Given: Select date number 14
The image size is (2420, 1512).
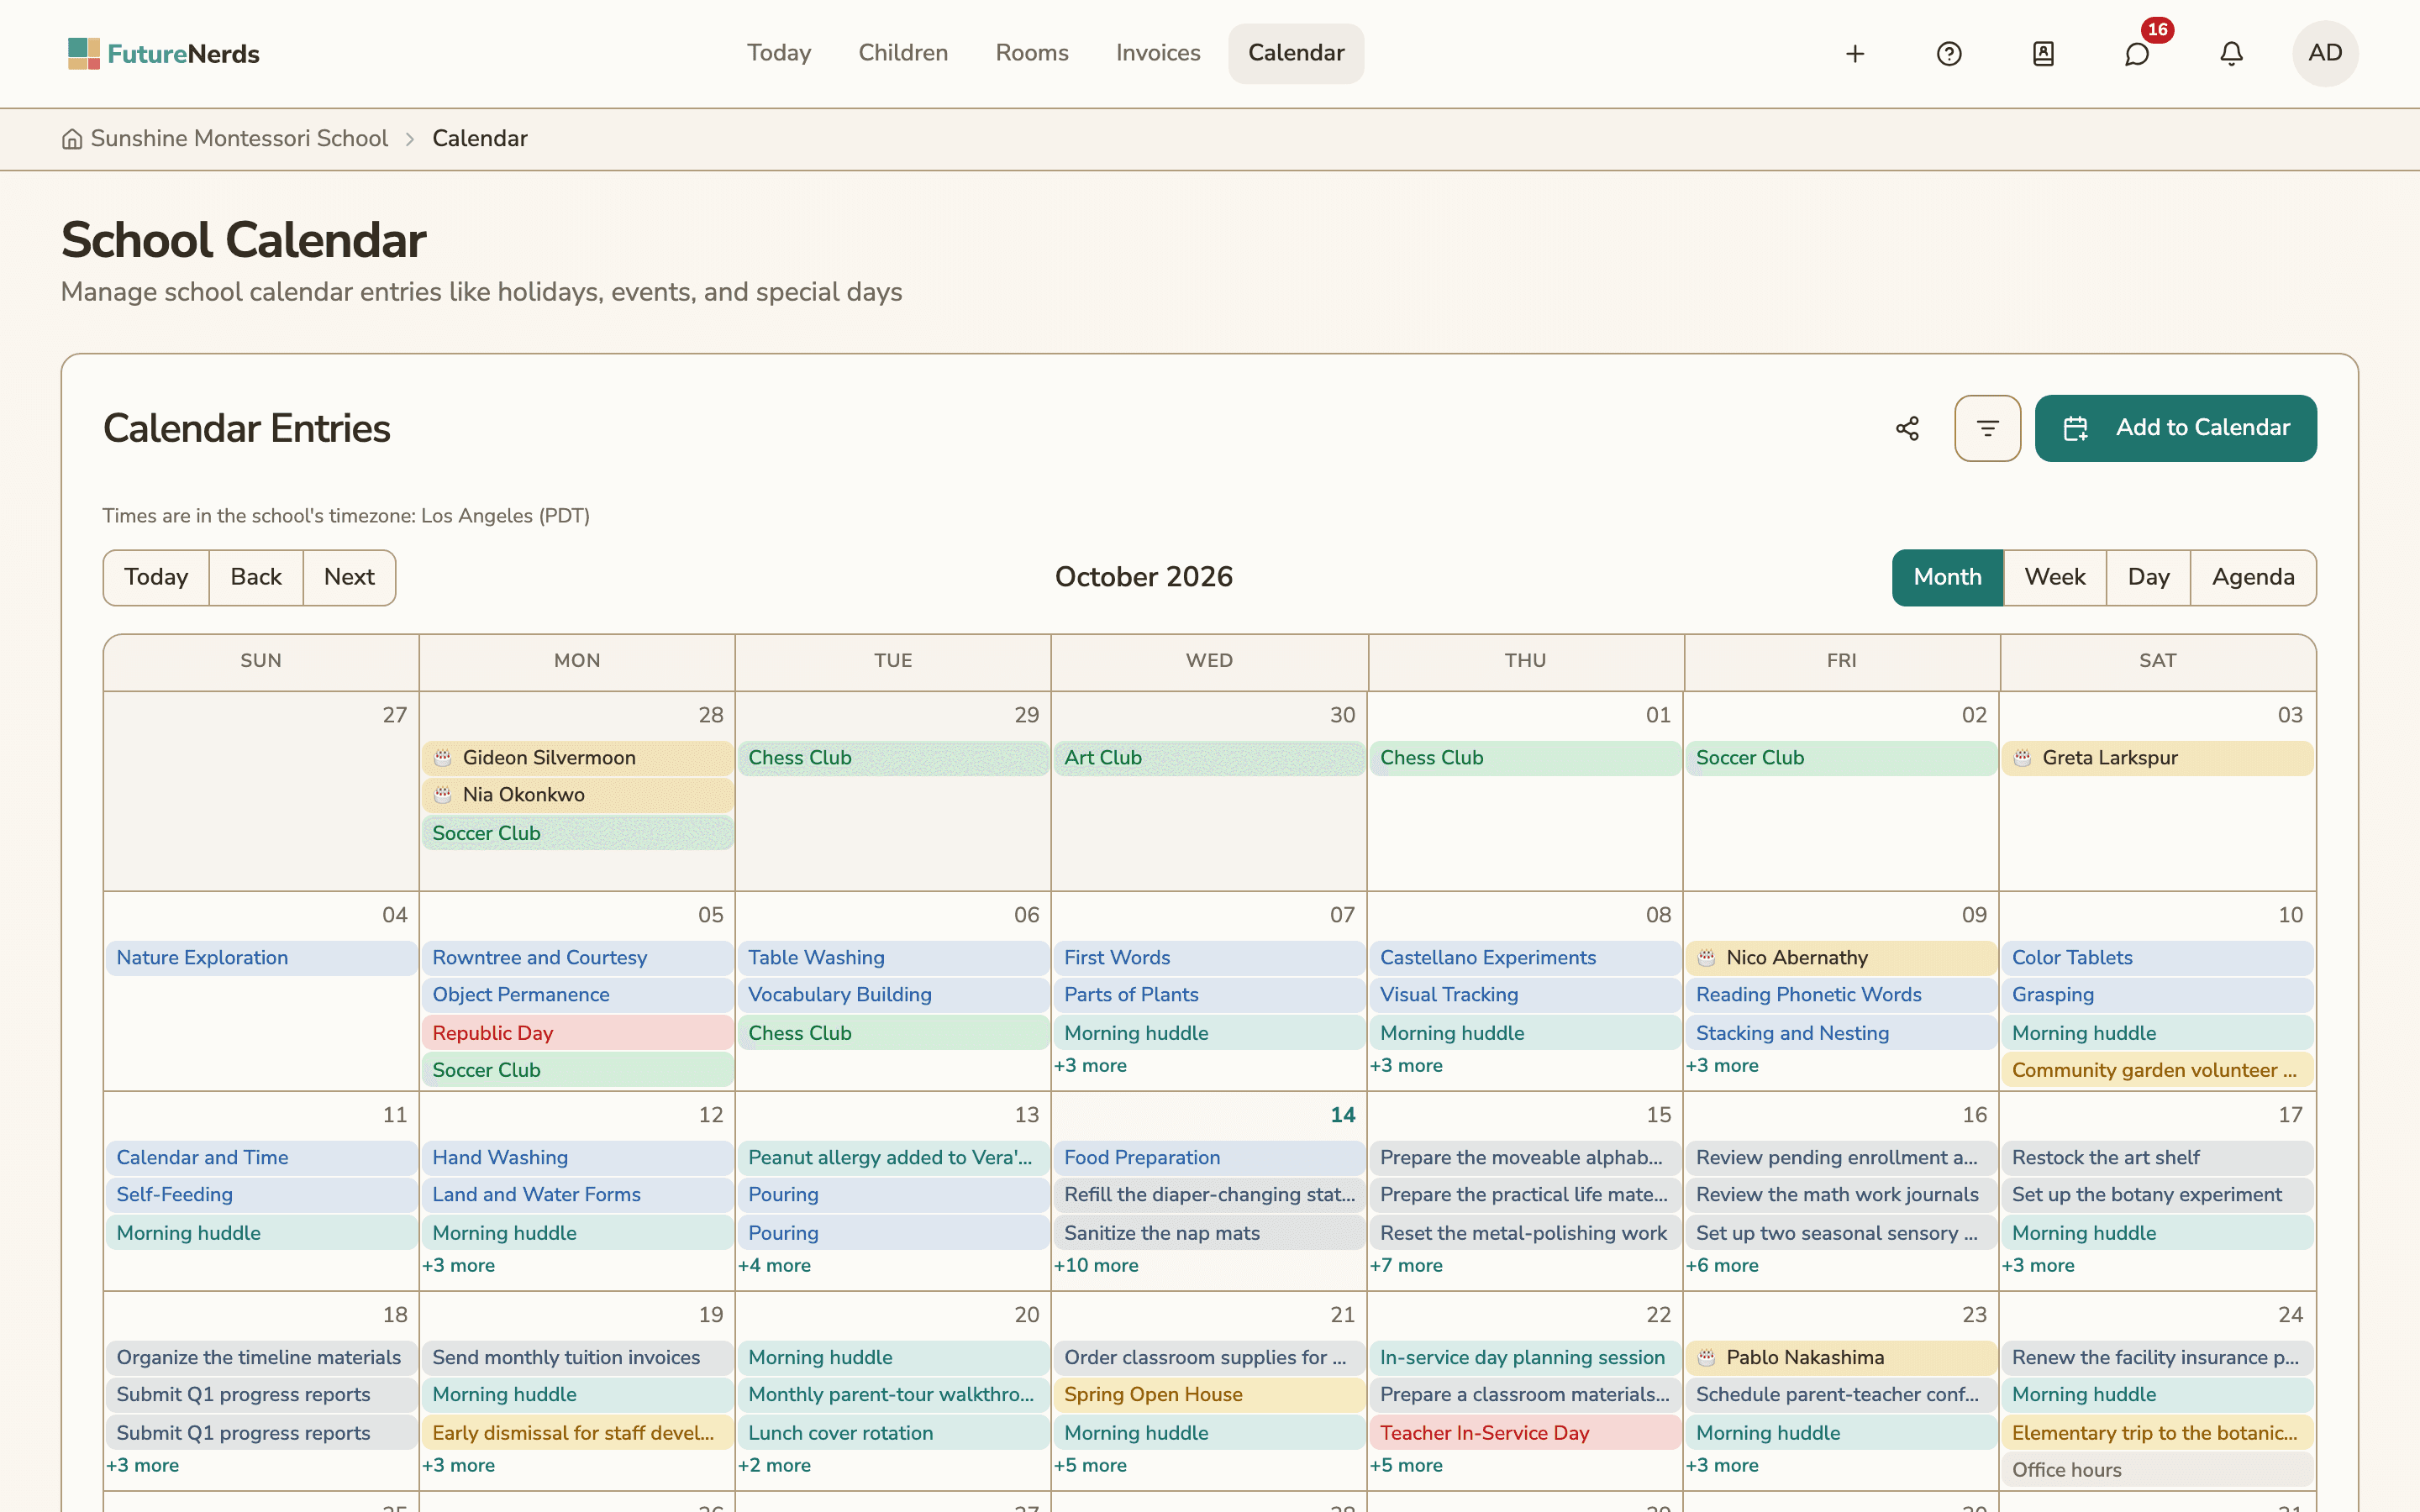Looking at the screenshot, I should click(1342, 1114).
